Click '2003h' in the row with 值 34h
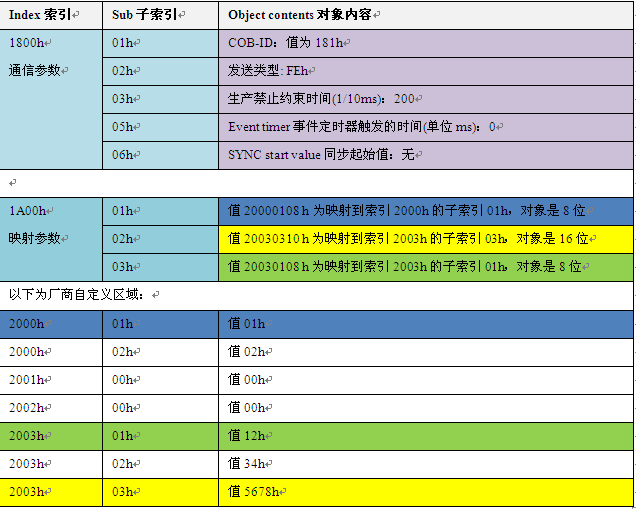The height and width of the screenshot is (509, 636). pos(51,464)
